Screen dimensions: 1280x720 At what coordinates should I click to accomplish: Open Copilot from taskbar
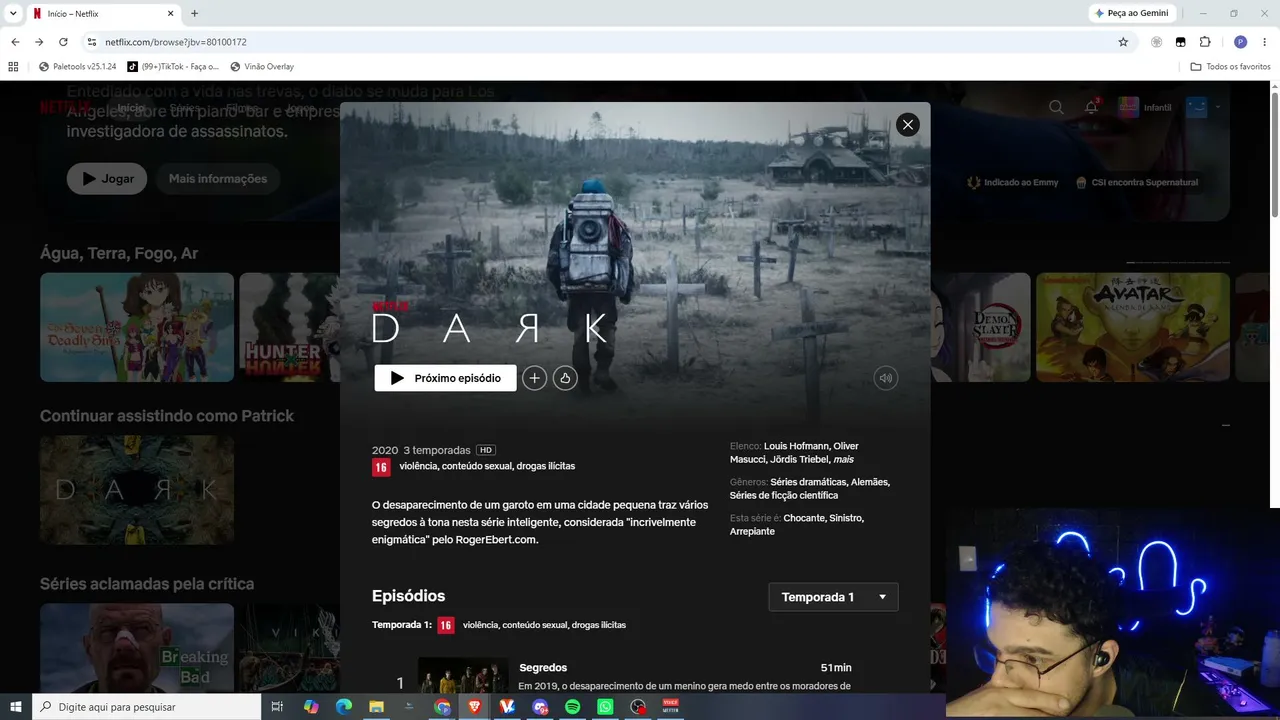pyautogui.click(x=311, y=707)
